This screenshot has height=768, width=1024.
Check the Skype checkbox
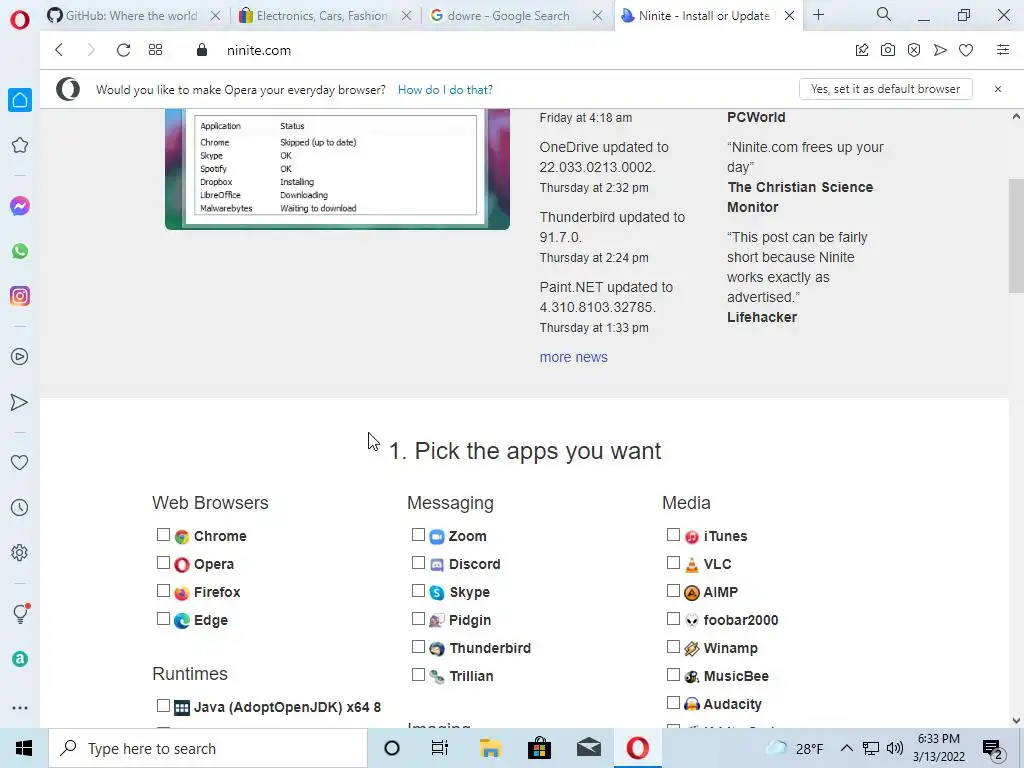[419, 591]
